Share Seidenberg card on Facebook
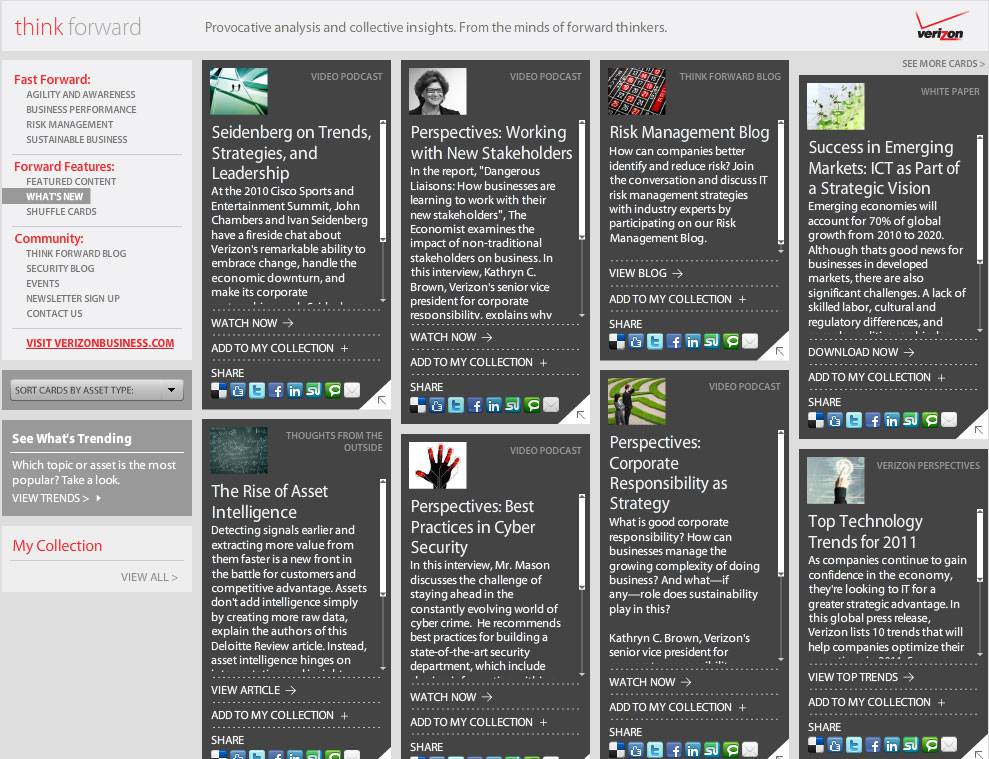The width and height of the screenshot is (989, 759). pyautogui.click(x=276, y=391)
